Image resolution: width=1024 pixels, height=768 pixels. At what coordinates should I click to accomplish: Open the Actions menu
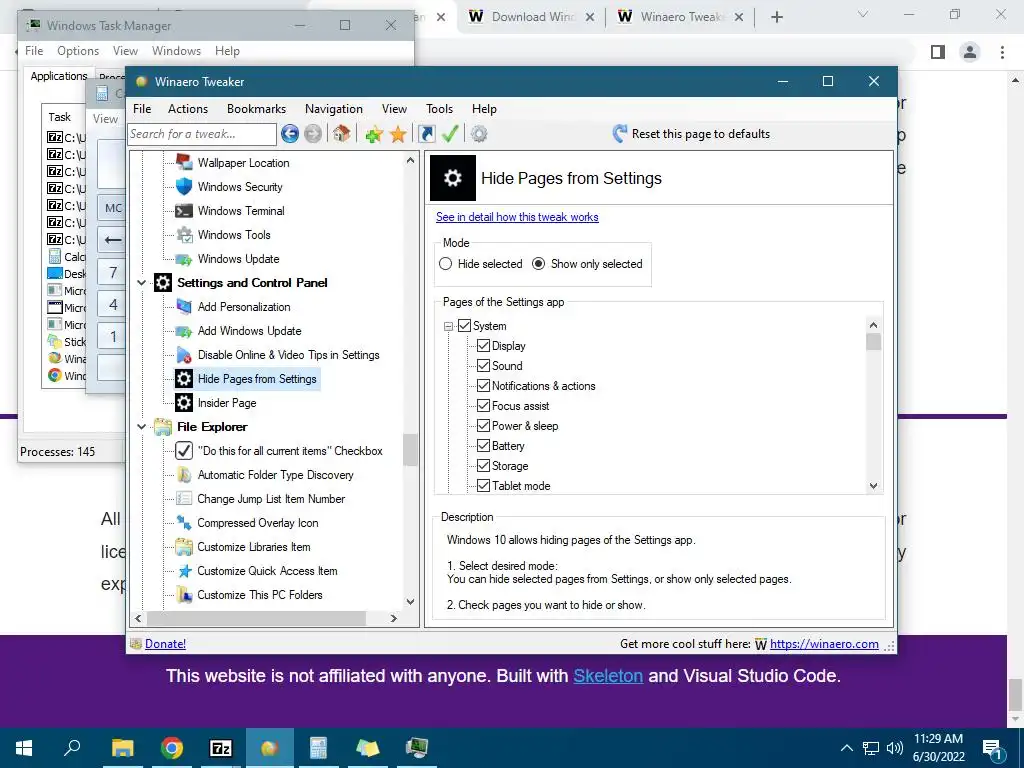pyautogui.click(x=188, y=109)
